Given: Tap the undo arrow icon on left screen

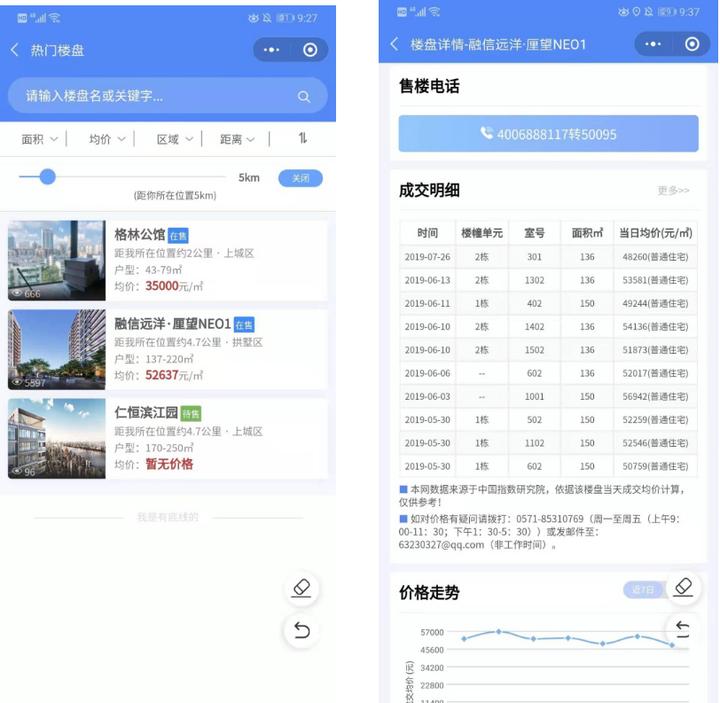Looking at the screenshot, I should (302, 630).
